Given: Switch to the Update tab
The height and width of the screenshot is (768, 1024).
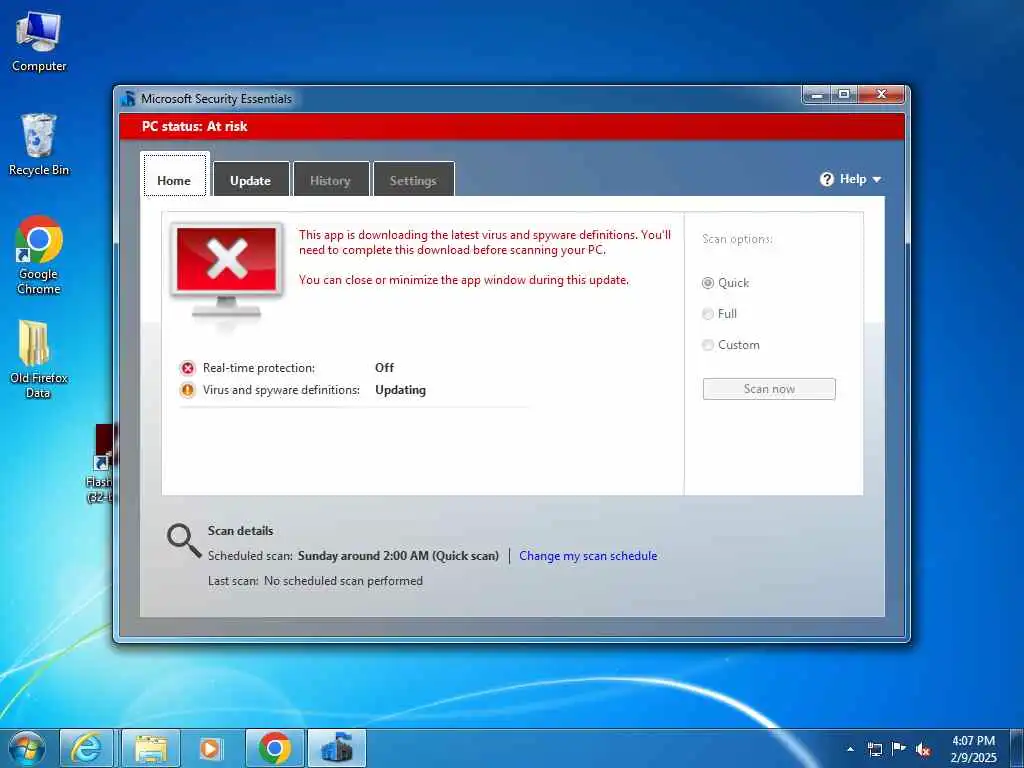Looking at the screenshot, I should pos(251,179).
